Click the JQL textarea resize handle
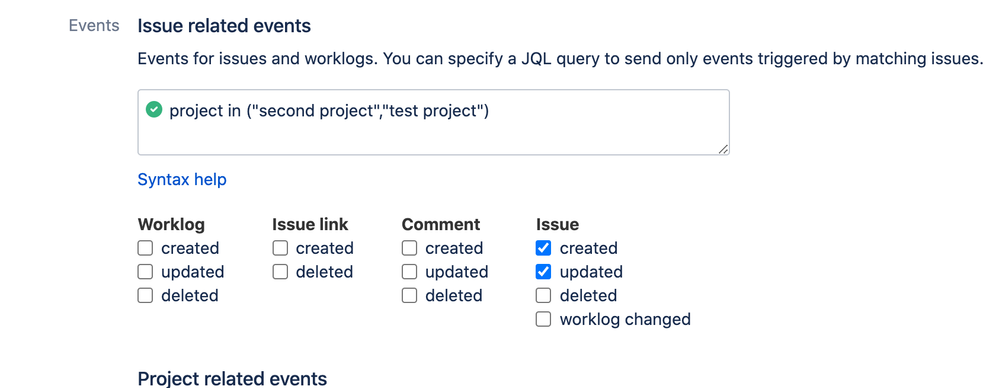This screenshot has width=999, height=388. coord(722,148)
